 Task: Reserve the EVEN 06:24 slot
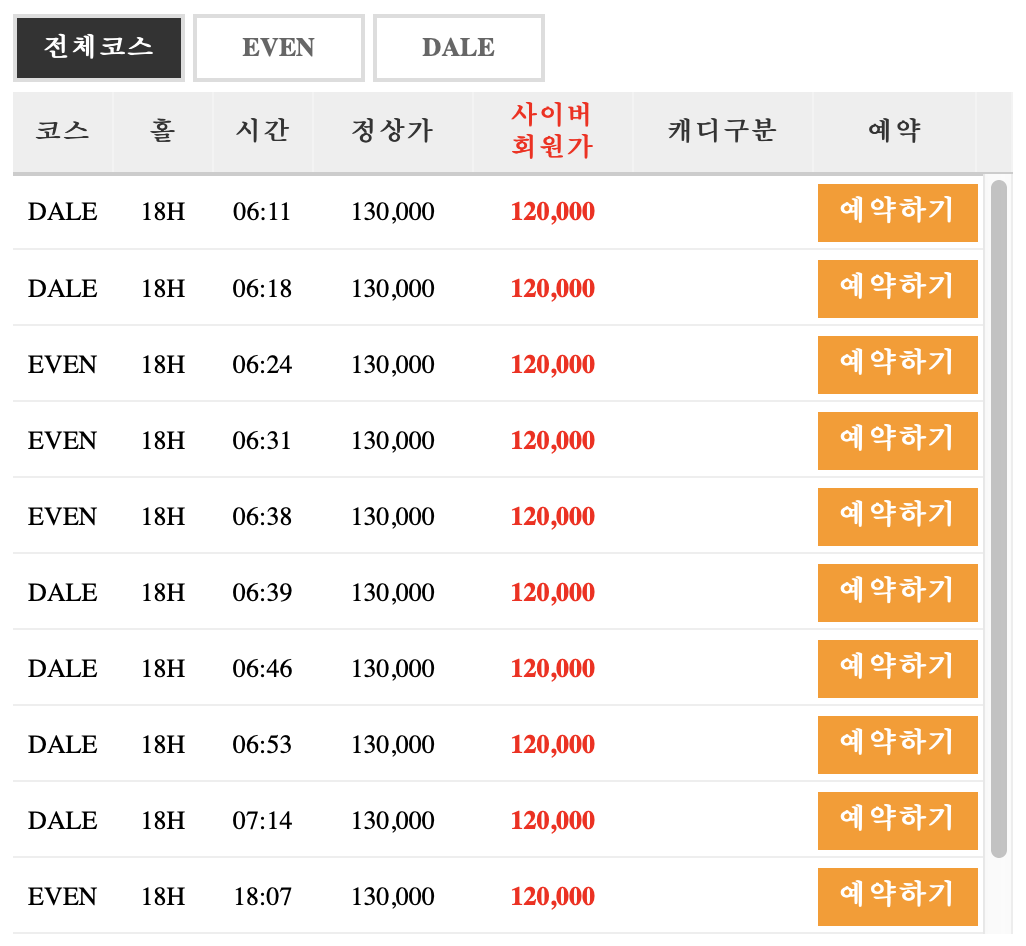click(x=898, y=364)
